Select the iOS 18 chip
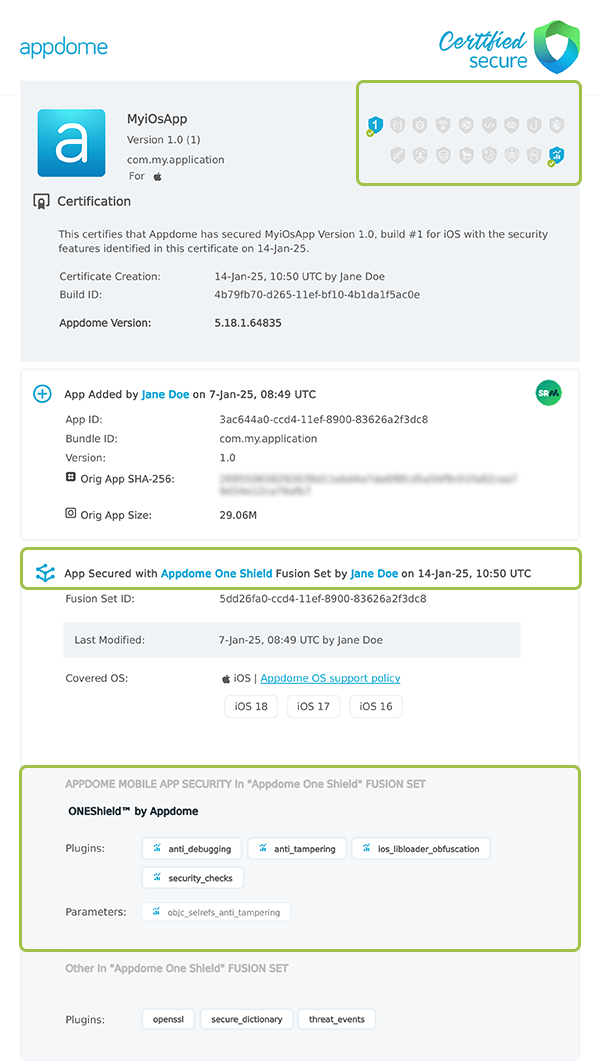Screen dimensions: 600x1062 (x=252, y=706)
